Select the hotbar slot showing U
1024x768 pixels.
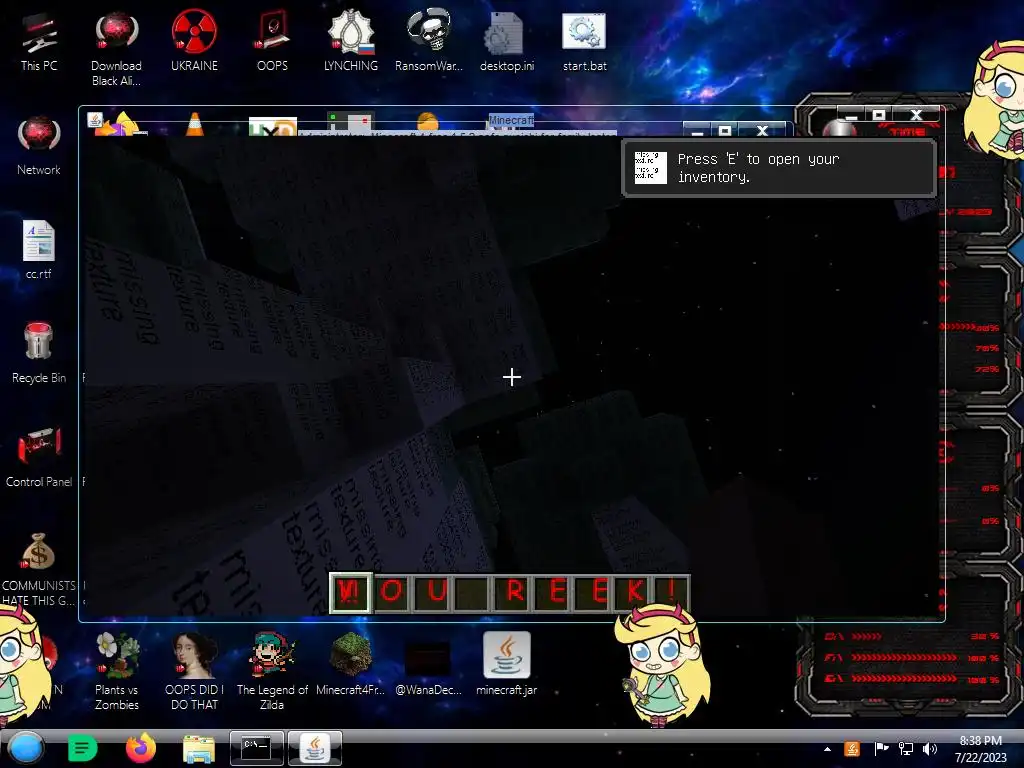[431, 593]
